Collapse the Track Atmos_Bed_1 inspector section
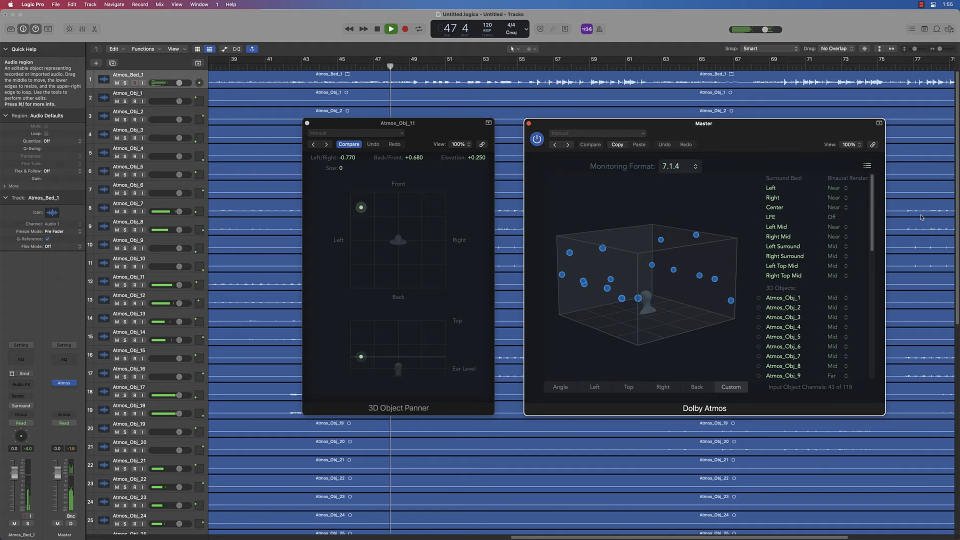The height and width of the screenshot is (540, 960). (x=6, y=198)
